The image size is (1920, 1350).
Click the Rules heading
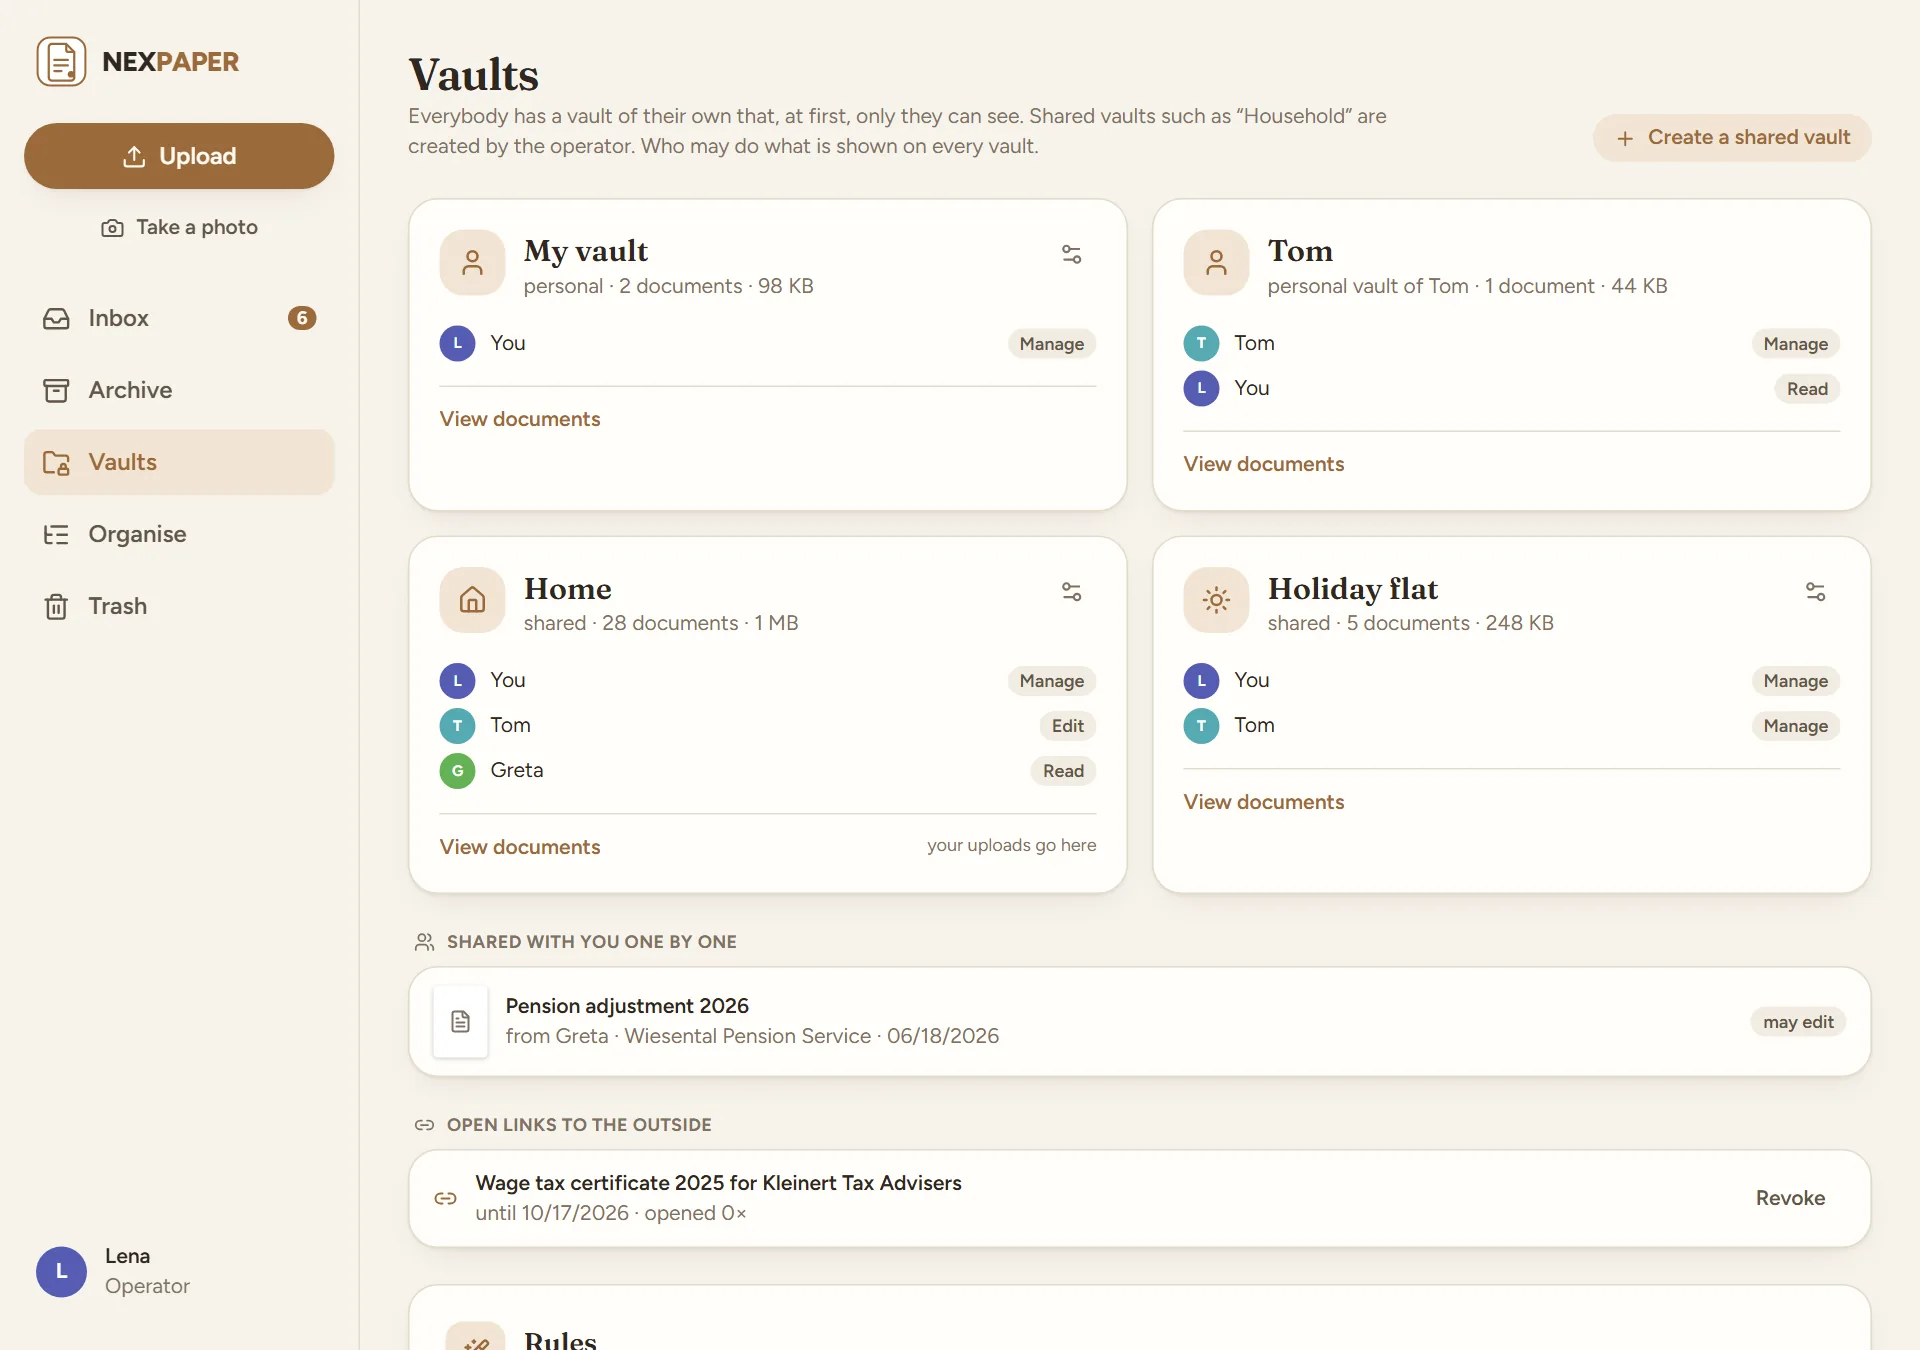[x=560, y=1340]
